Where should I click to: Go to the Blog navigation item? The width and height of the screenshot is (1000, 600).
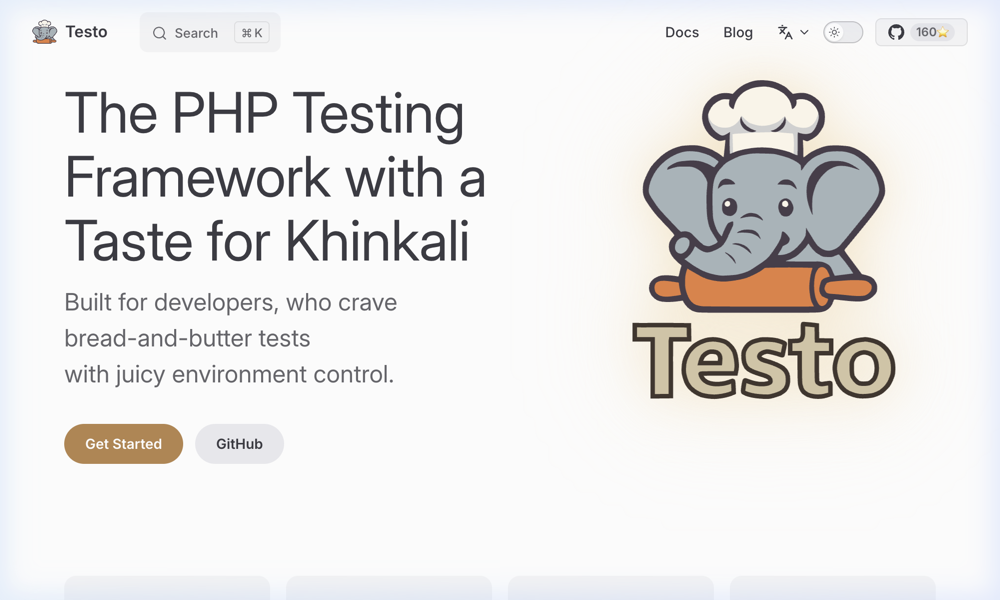coord(738,32)
